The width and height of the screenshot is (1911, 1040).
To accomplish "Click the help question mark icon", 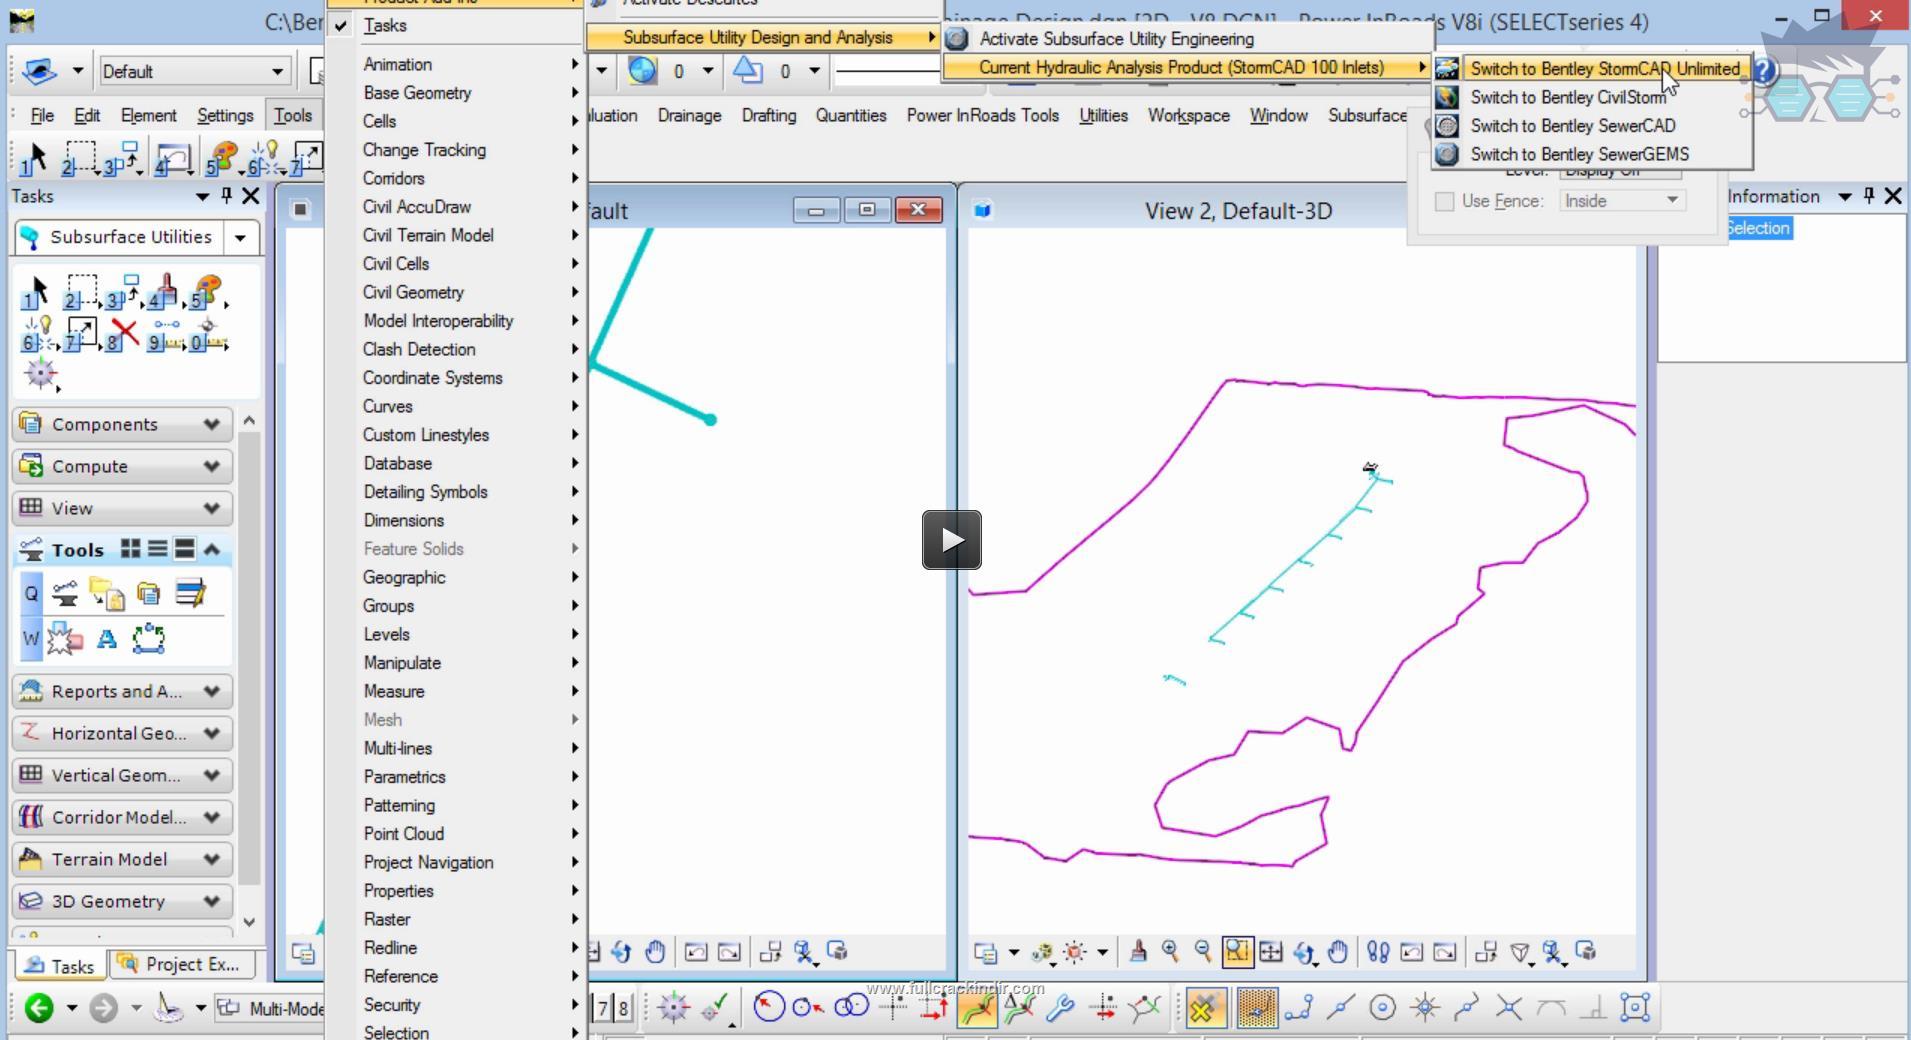I will [x=1764, y=71].
